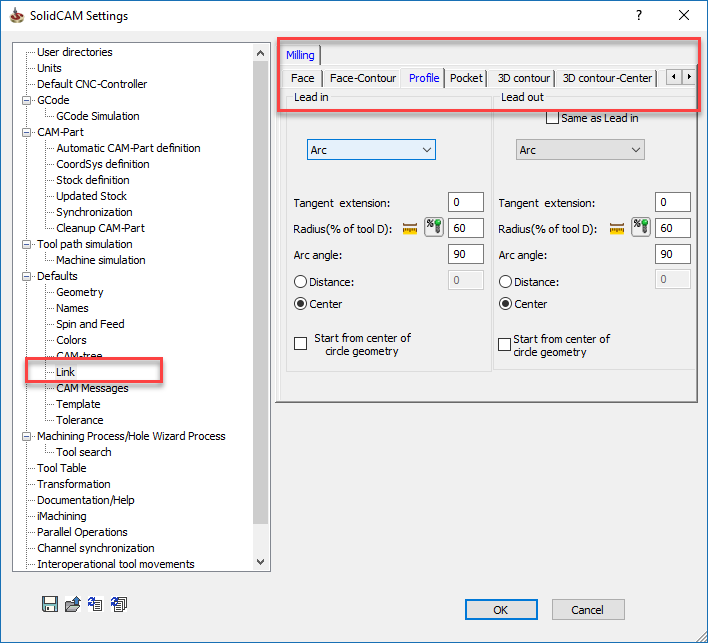The height and width of the screenshot is (643, 708).
Task: Select Template tree item
Action: click(x=78, y=404)
